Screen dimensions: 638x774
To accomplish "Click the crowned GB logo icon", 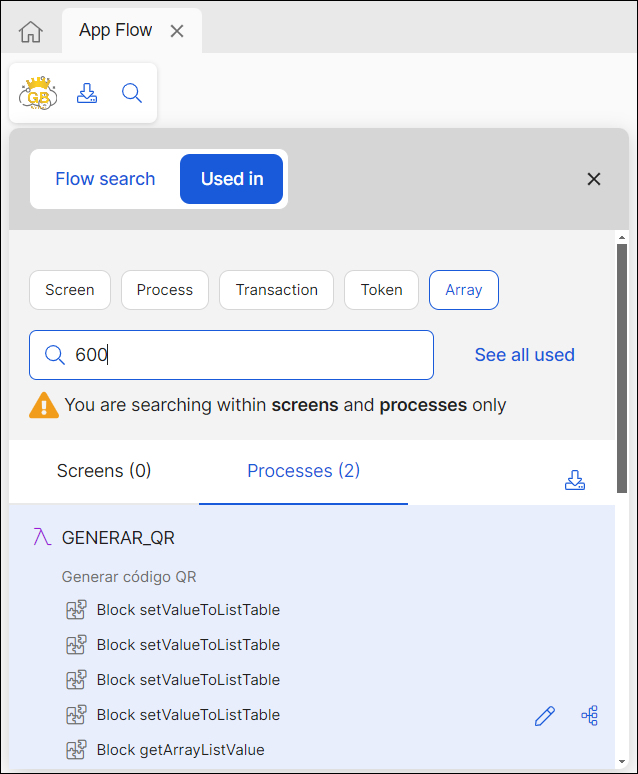I will 39,94.
